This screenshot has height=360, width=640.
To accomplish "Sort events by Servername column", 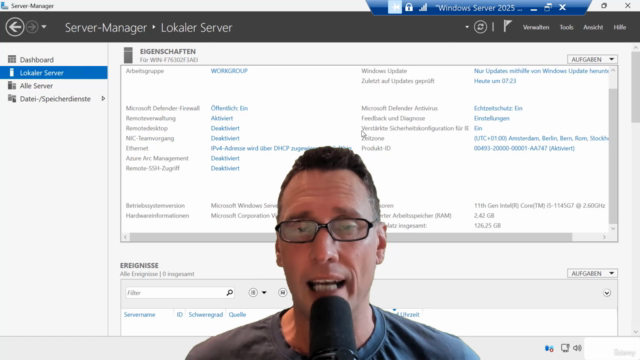I will (x=140, y=315).
